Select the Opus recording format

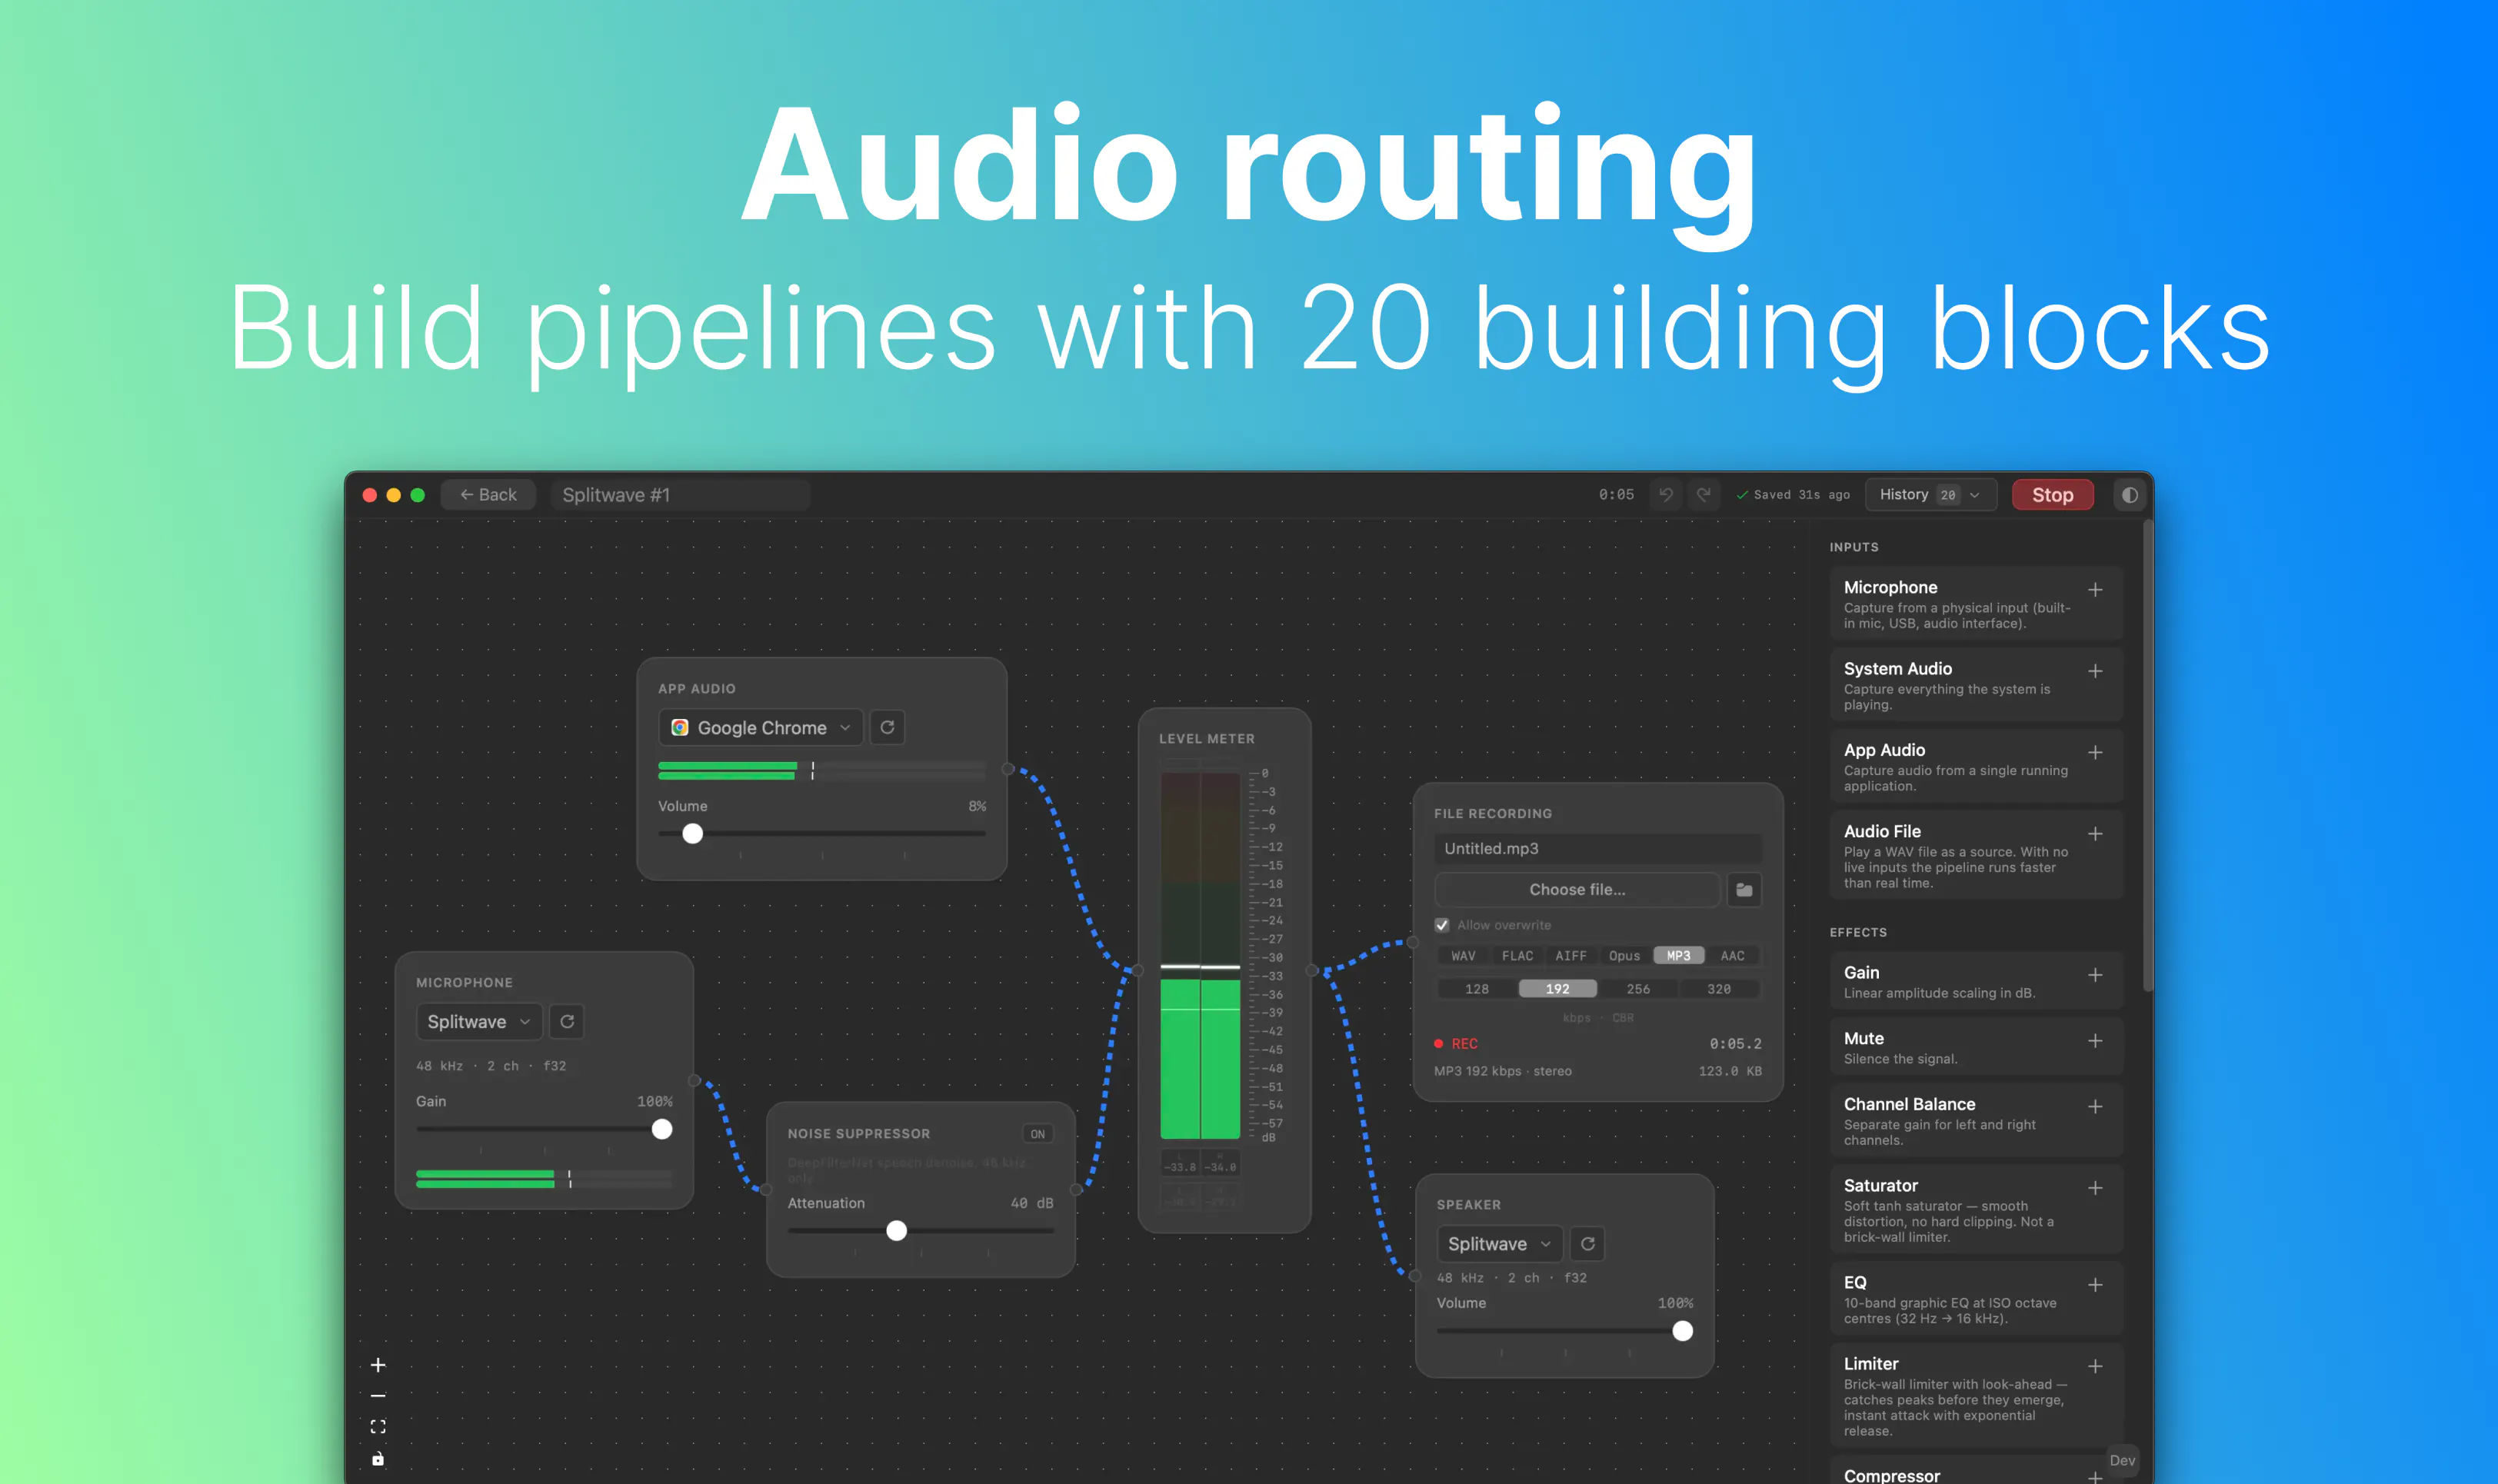(x=1624, y=956)
